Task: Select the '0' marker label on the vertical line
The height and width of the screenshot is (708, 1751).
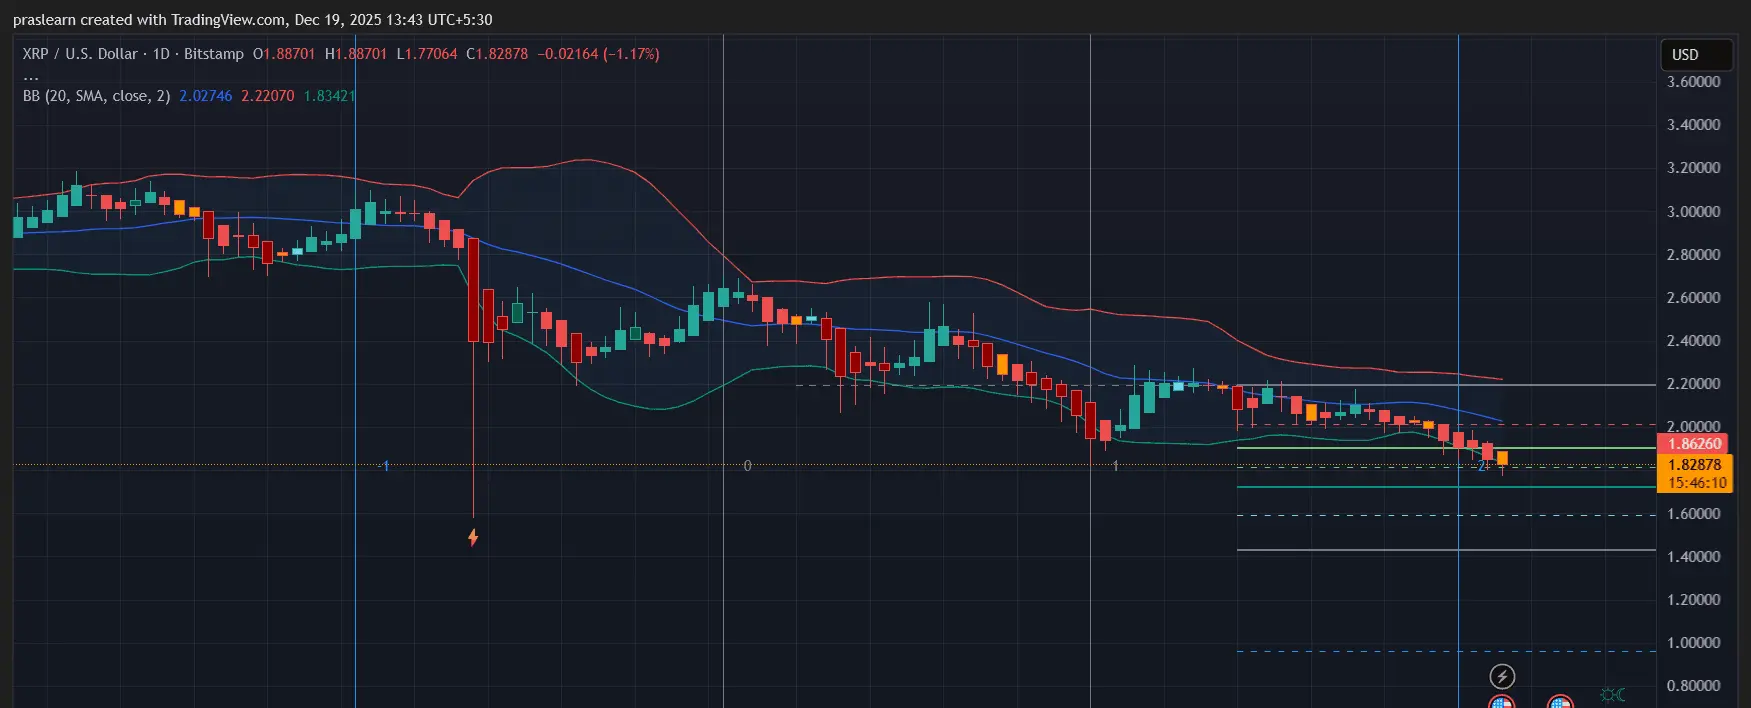Action: coord(747,466)
